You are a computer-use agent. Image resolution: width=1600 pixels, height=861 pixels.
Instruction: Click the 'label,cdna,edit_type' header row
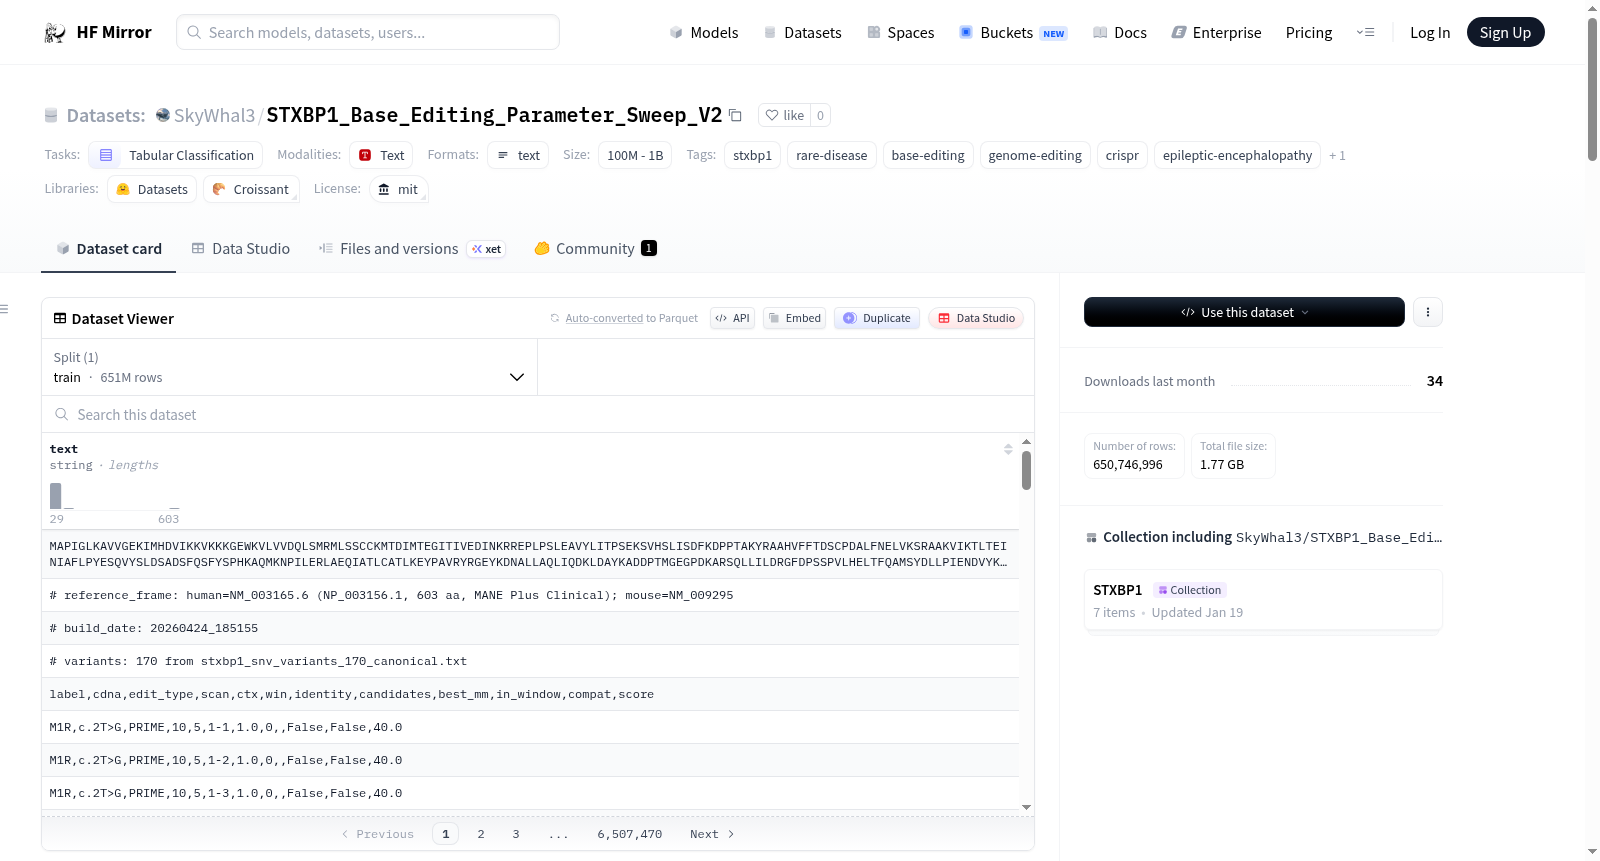coord(530,694)
